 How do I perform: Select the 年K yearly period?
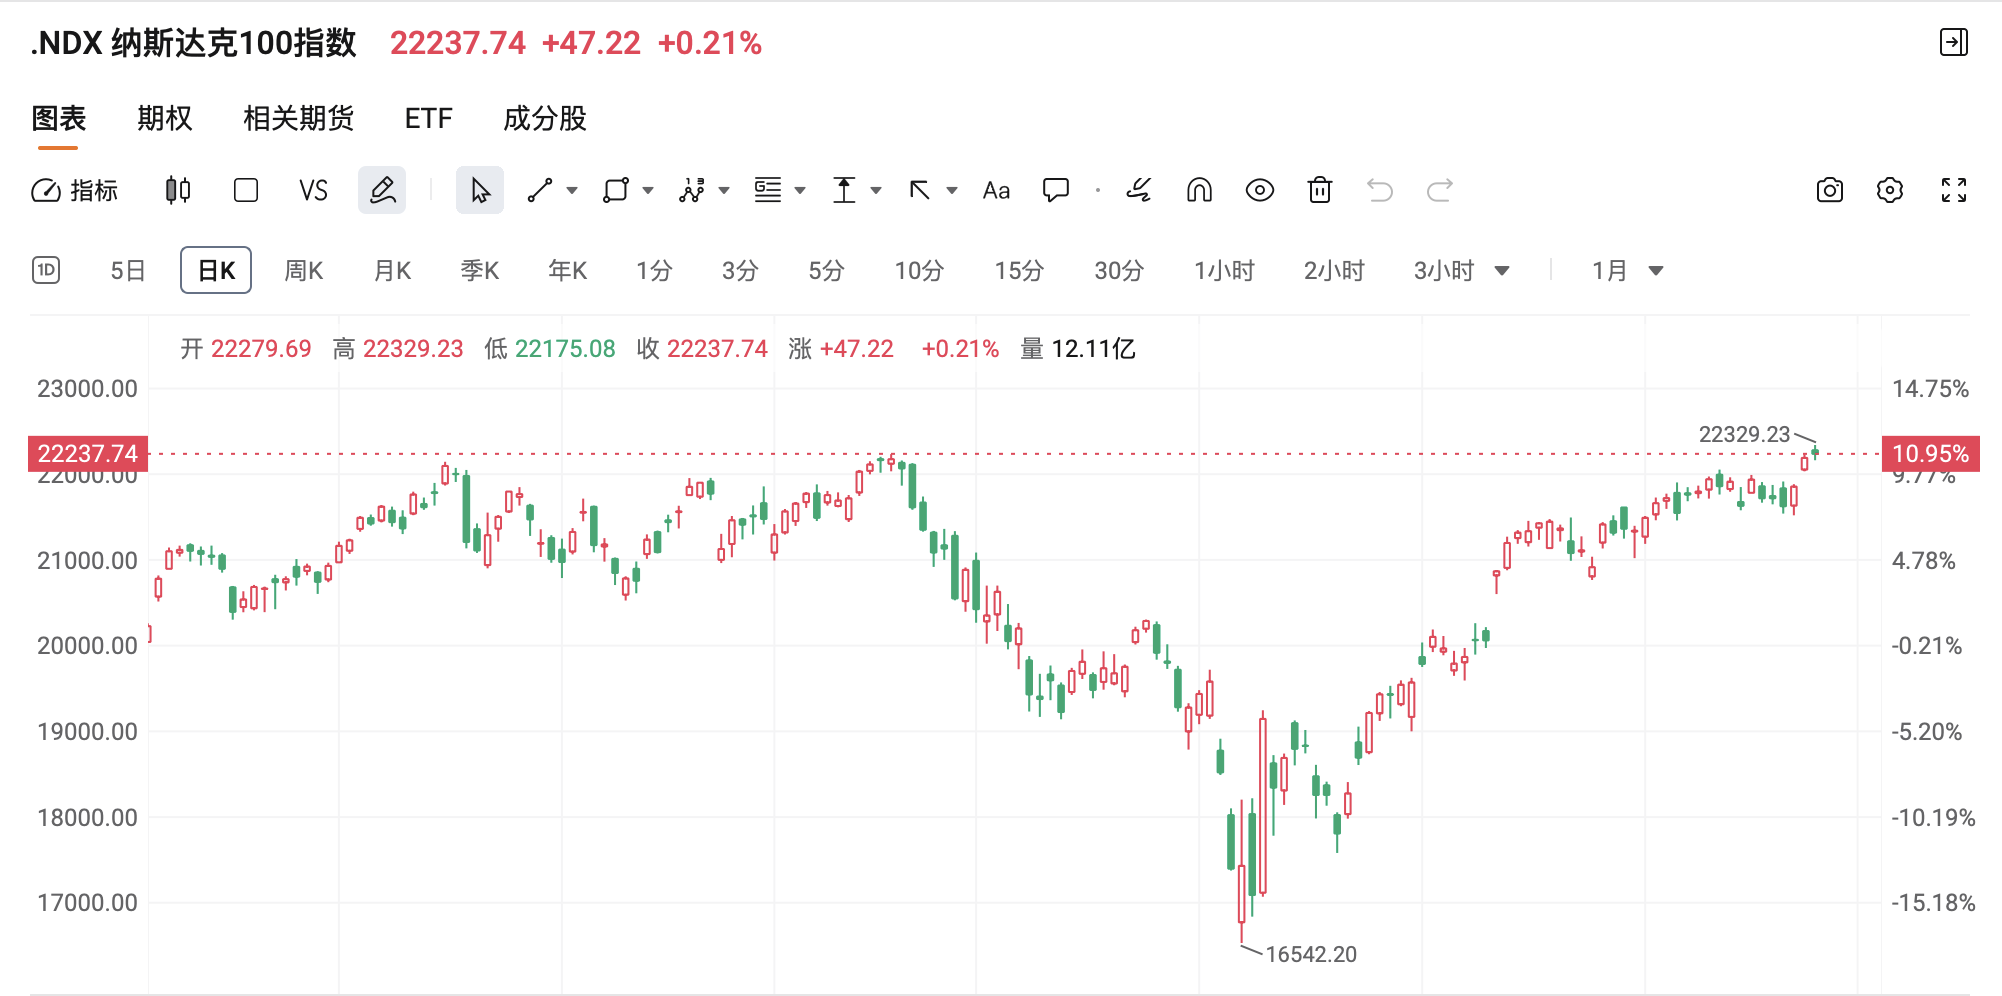coord(568,271)
